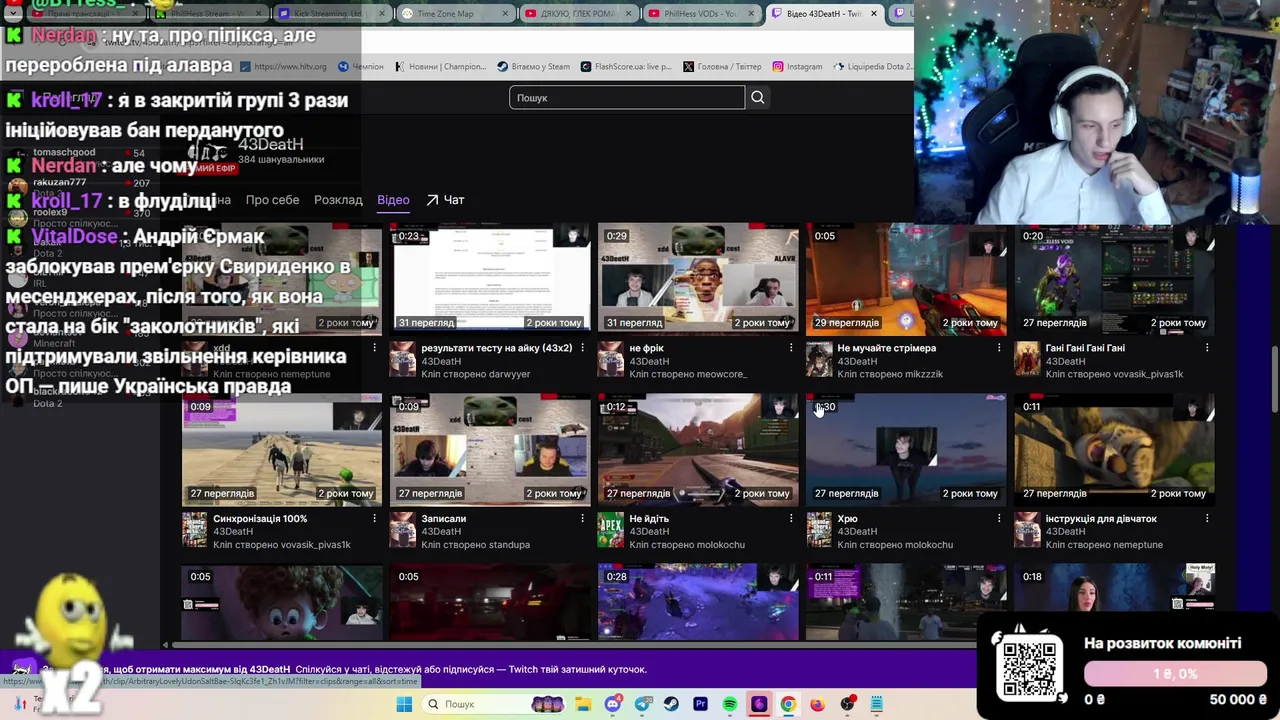
Task: Click game icon beside 'Записали' clip
Action: (403, 530)
